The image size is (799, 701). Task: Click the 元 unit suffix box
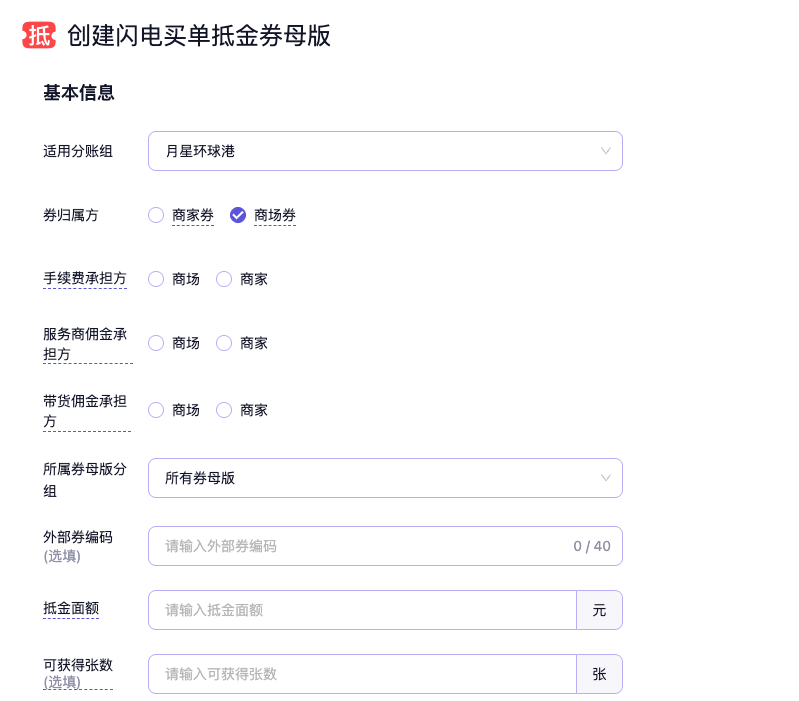coord(599,610)
